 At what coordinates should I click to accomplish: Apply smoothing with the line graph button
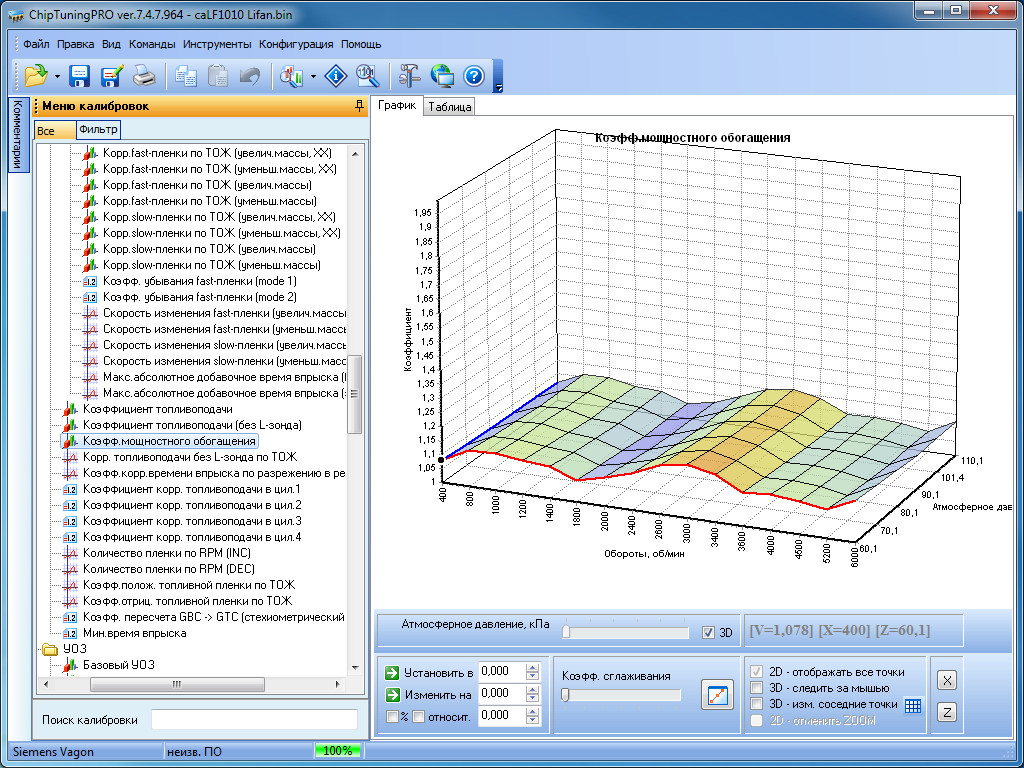point(717,695)
